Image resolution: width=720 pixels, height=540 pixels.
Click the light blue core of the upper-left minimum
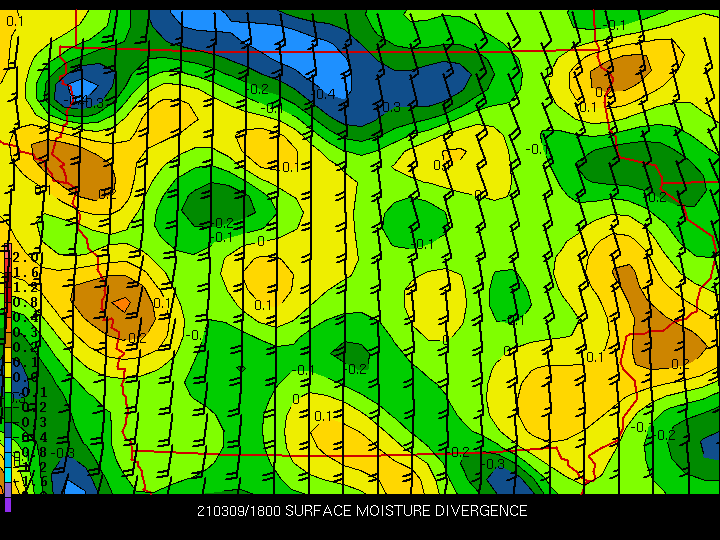click(83, 87)
